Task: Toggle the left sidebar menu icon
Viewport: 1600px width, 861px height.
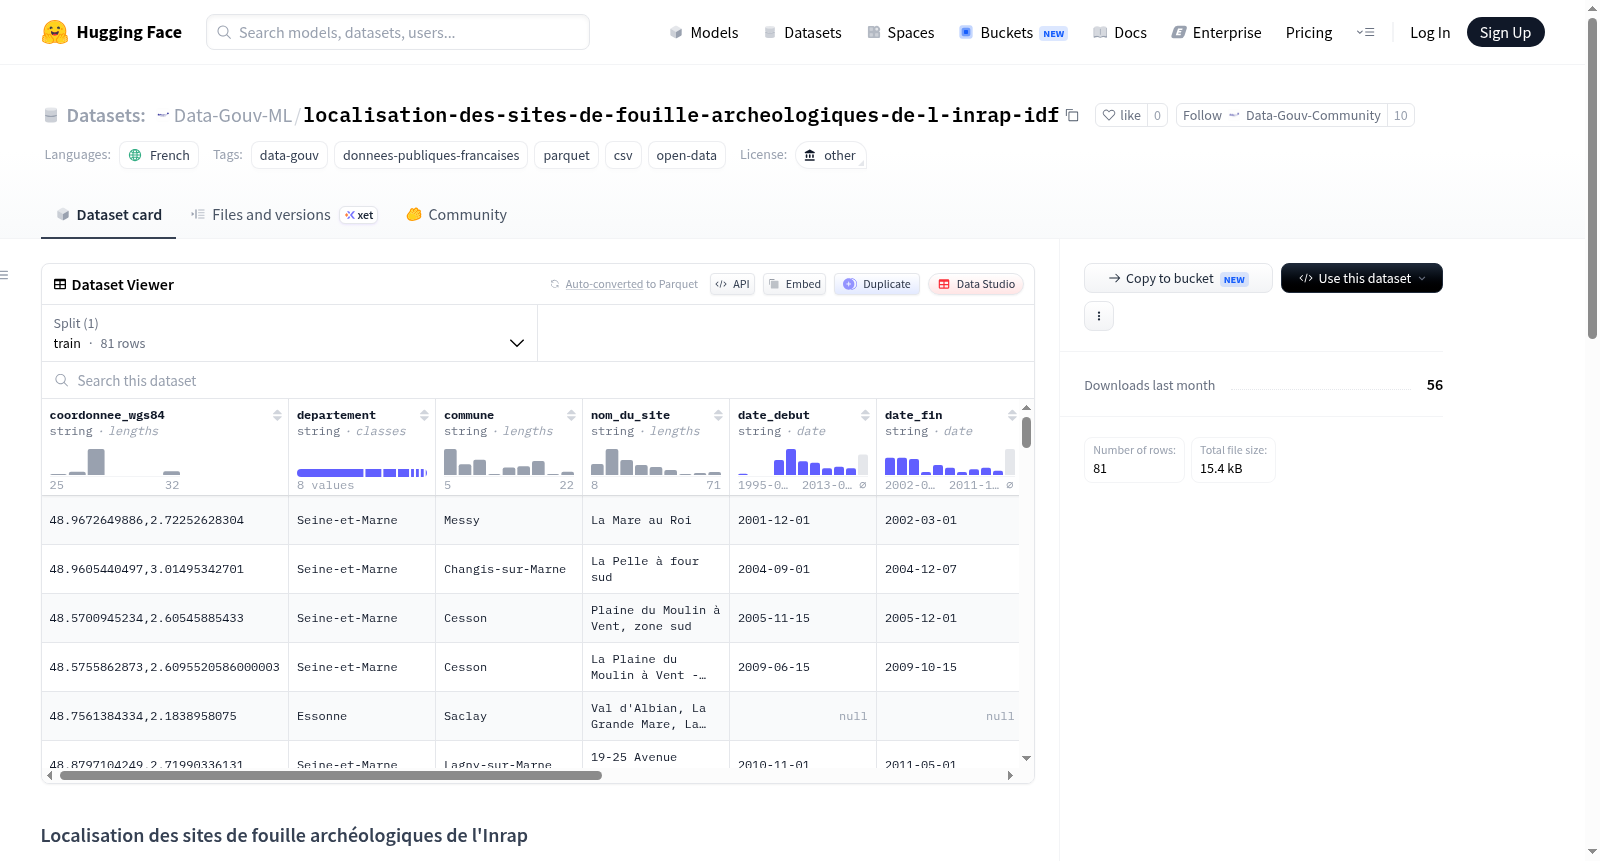Action: (4, 275)
